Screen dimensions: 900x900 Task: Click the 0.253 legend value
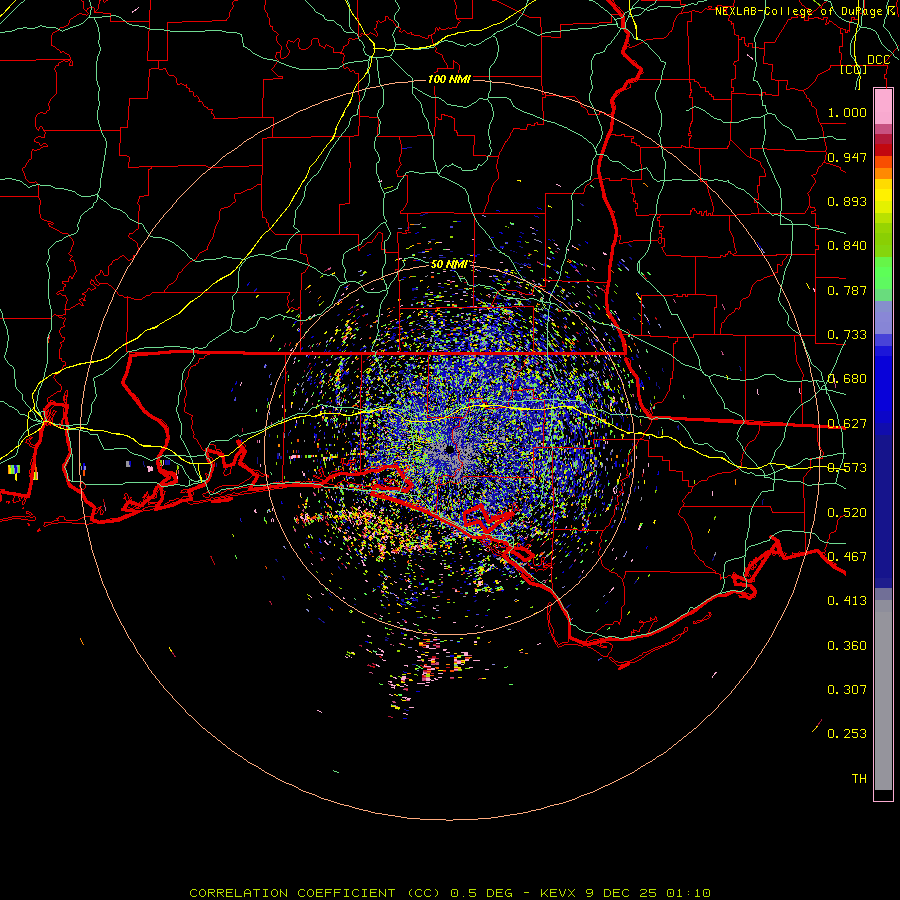847,734
